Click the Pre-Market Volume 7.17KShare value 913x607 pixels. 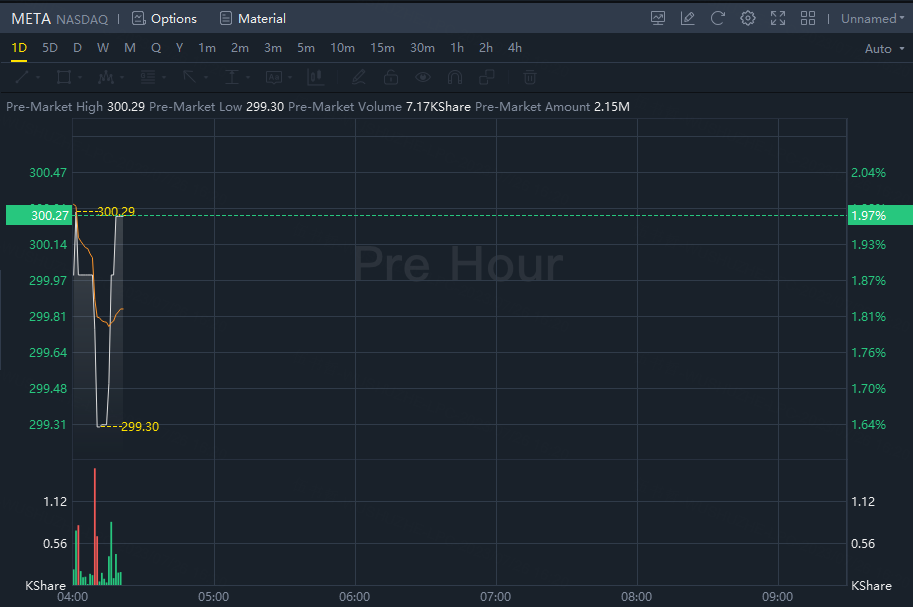438,107
